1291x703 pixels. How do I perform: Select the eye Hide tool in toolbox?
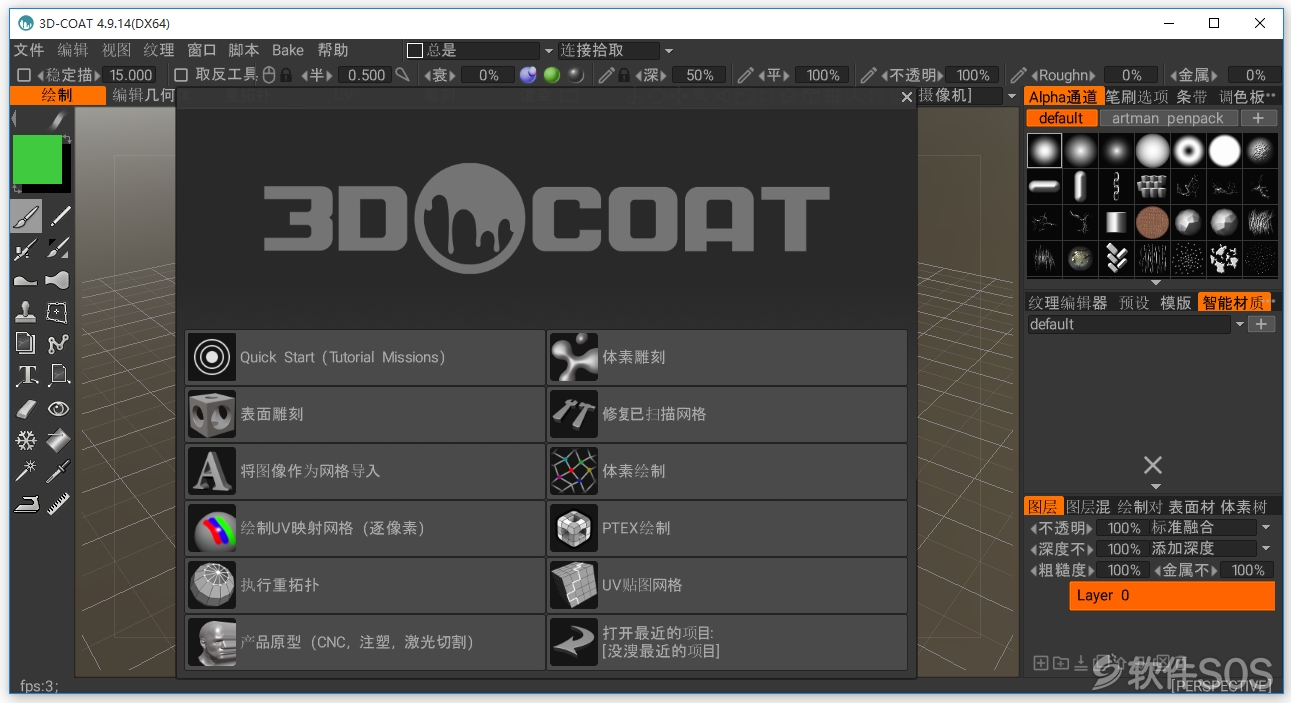coord(59,408)
